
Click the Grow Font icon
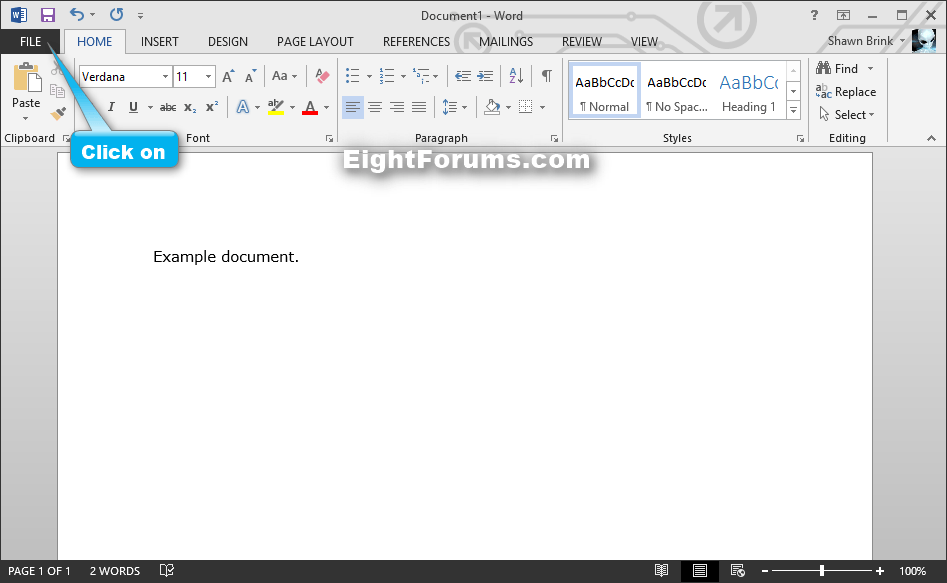point(228,76)
